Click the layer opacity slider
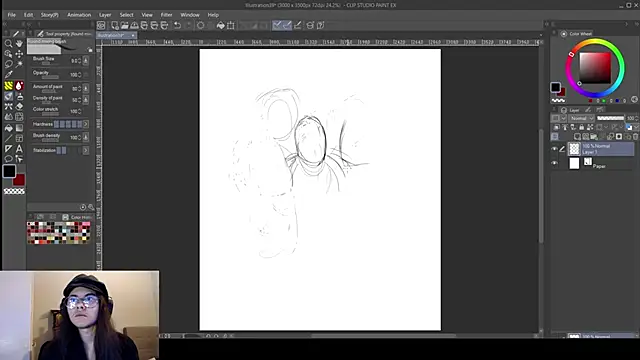The image size is (640, 360). (610, 118)
